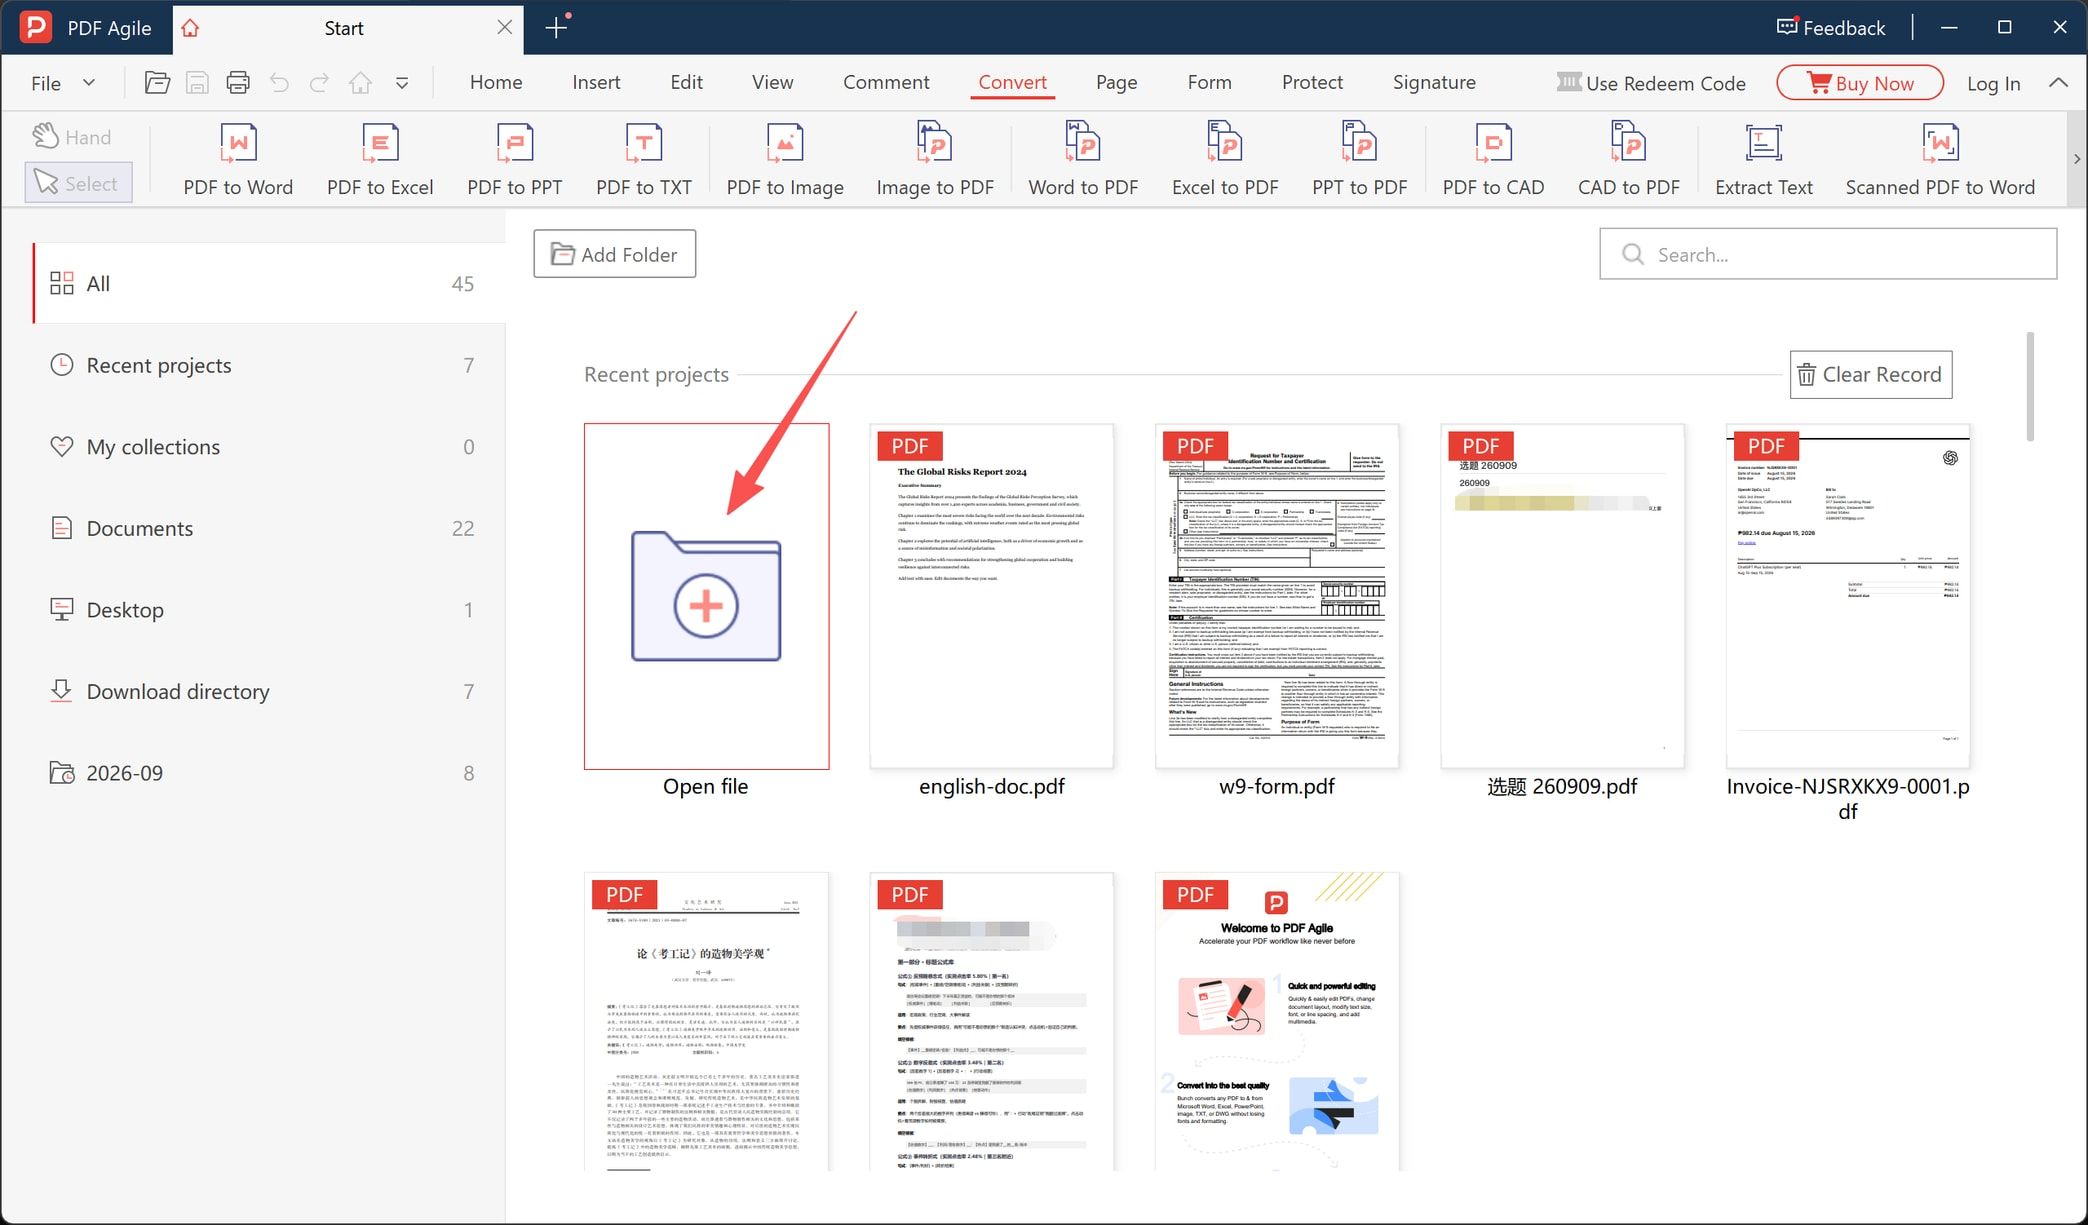Click the Clear Record button
Image resolution: width=2088 pixels, height=1225 pixels.
tap(1870, 374)
